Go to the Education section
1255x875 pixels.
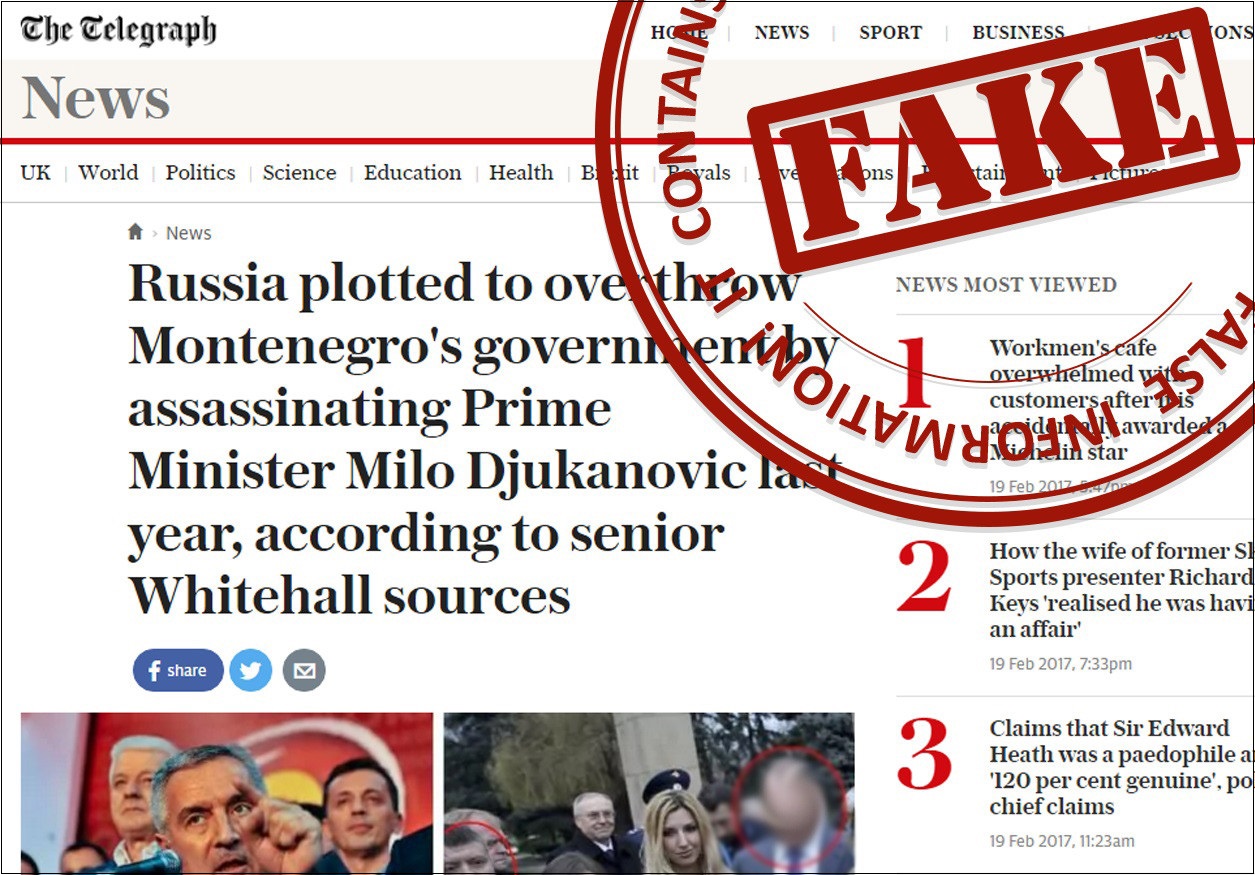coord(412,172)
